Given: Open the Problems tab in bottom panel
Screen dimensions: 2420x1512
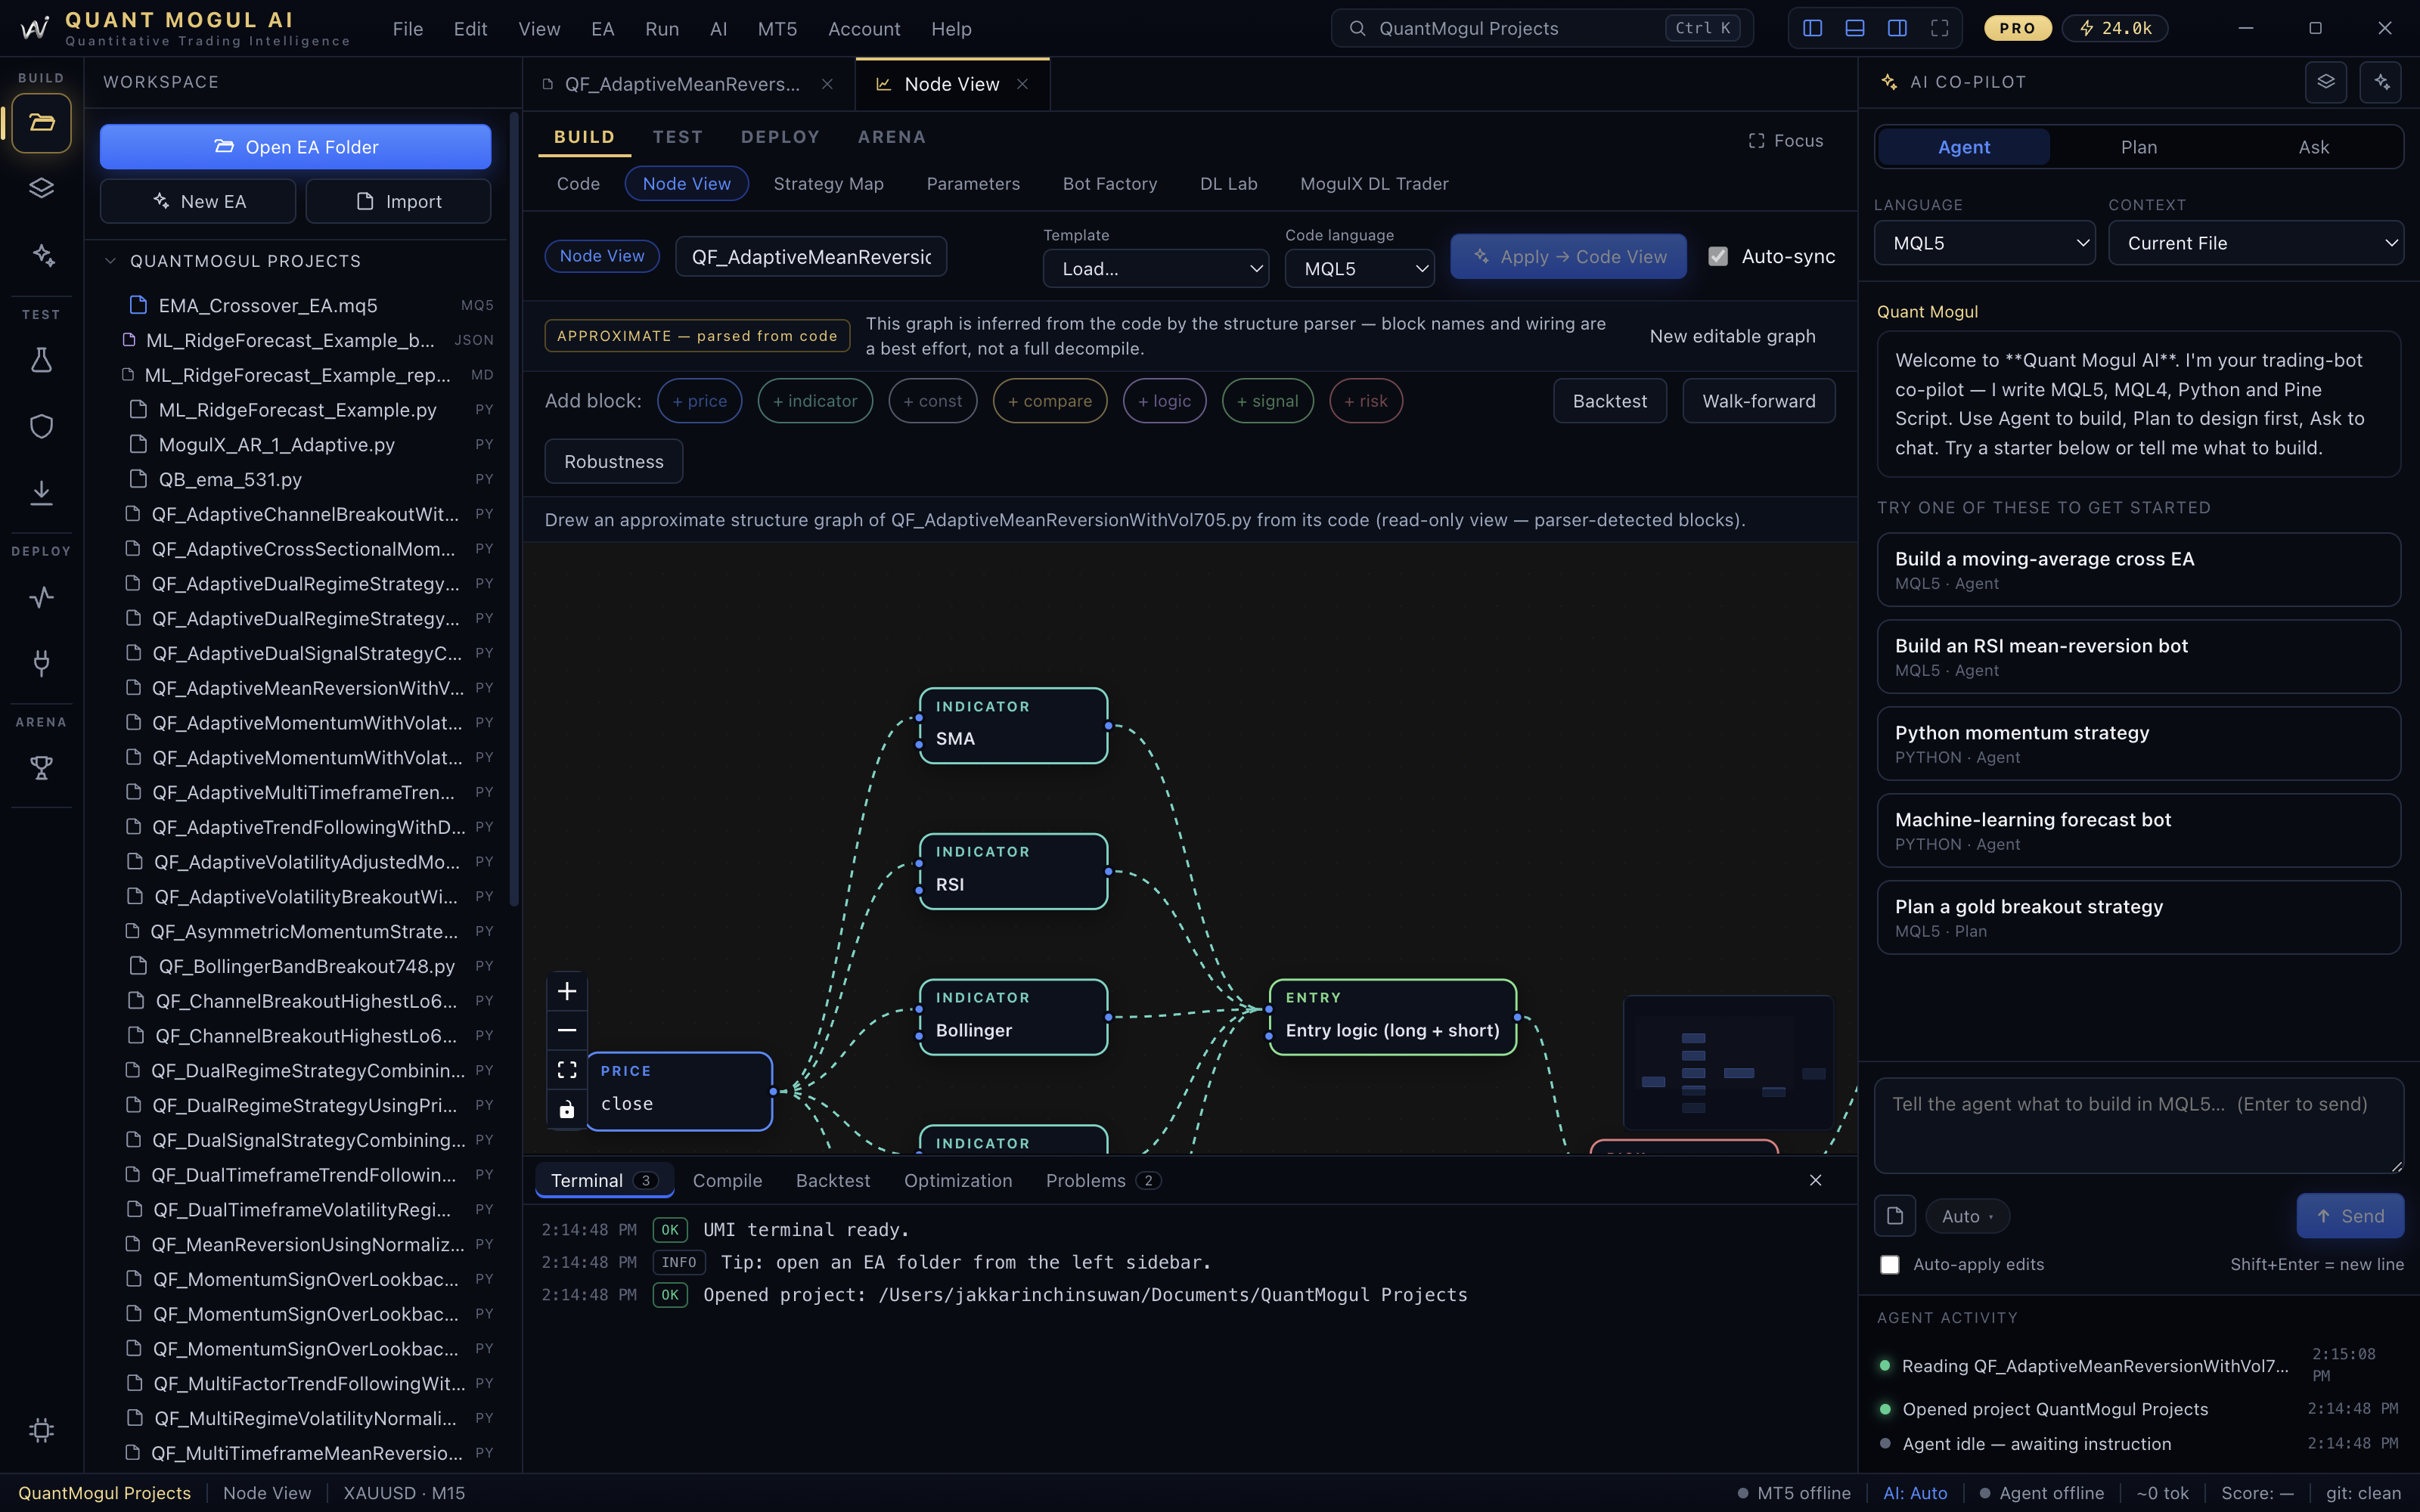Looking at the screenshot, I should [1102, 1180].
